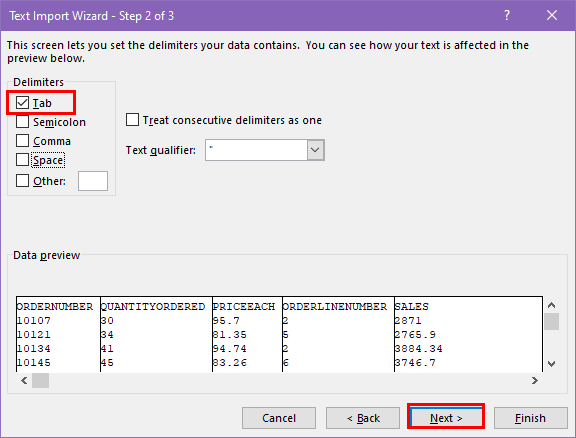Go back with the Back button
This screenshot has width=576, height=438.
click(363, 418)
